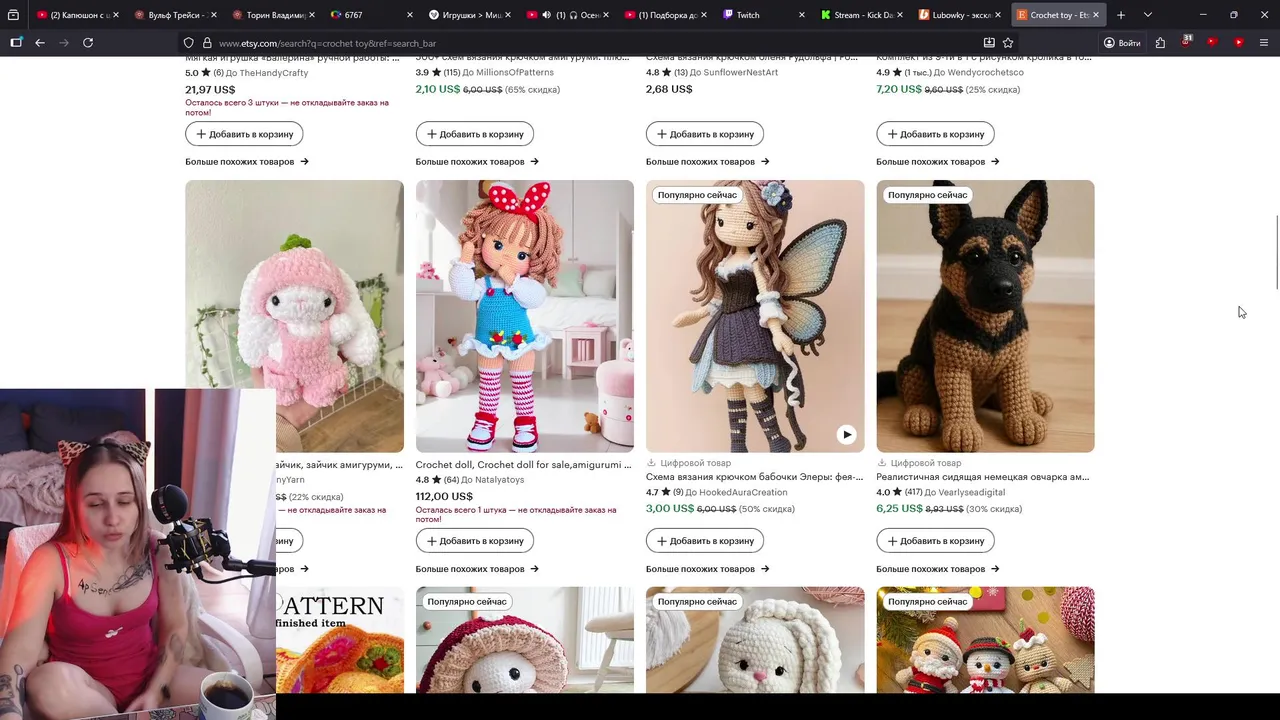Open the list all tabs dropdown
This screenshot has height=720, width=1280.
[1147, 15]
